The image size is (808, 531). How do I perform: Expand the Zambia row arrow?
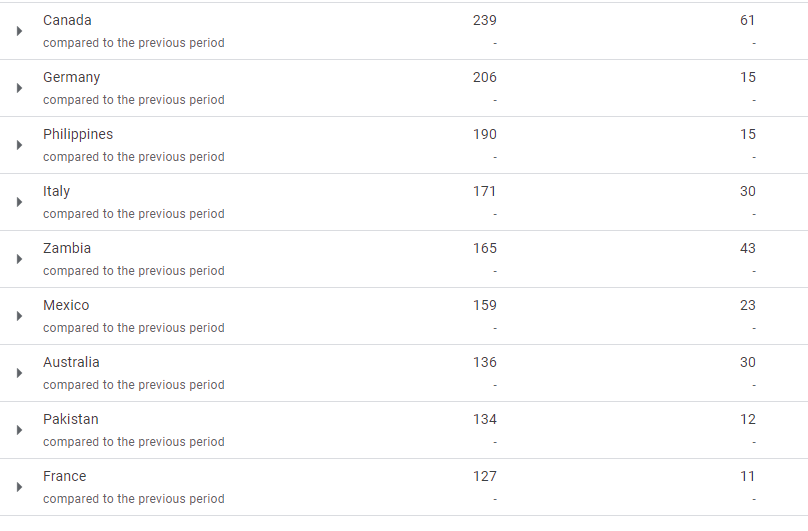[19, 259]
